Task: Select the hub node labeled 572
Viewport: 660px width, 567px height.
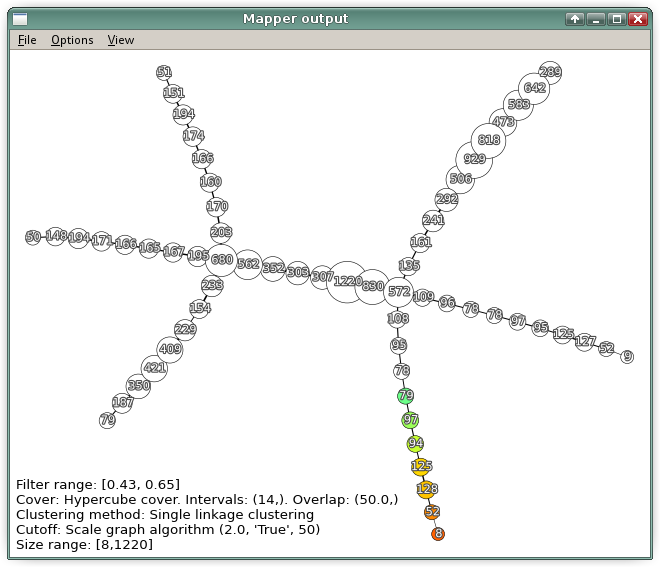Action: point(398,292)
